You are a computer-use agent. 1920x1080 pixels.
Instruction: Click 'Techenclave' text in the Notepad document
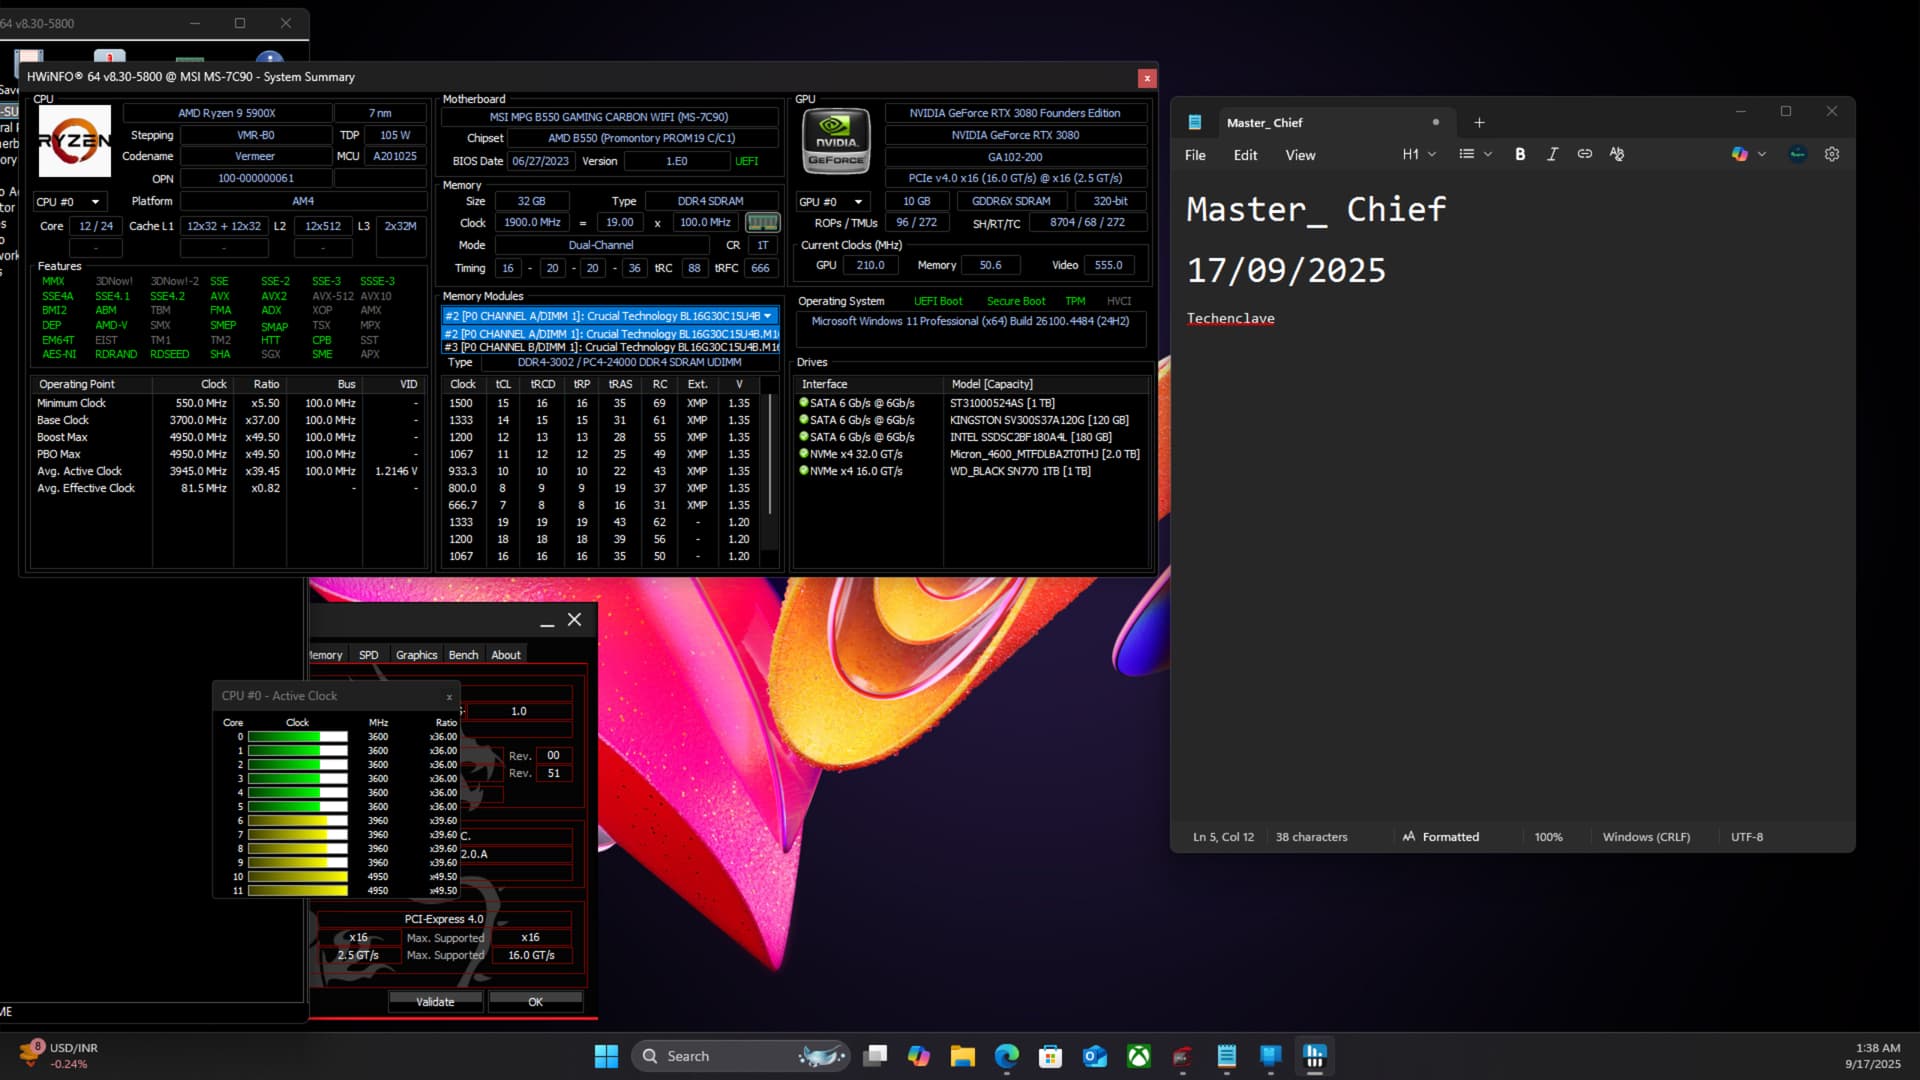1230,318
